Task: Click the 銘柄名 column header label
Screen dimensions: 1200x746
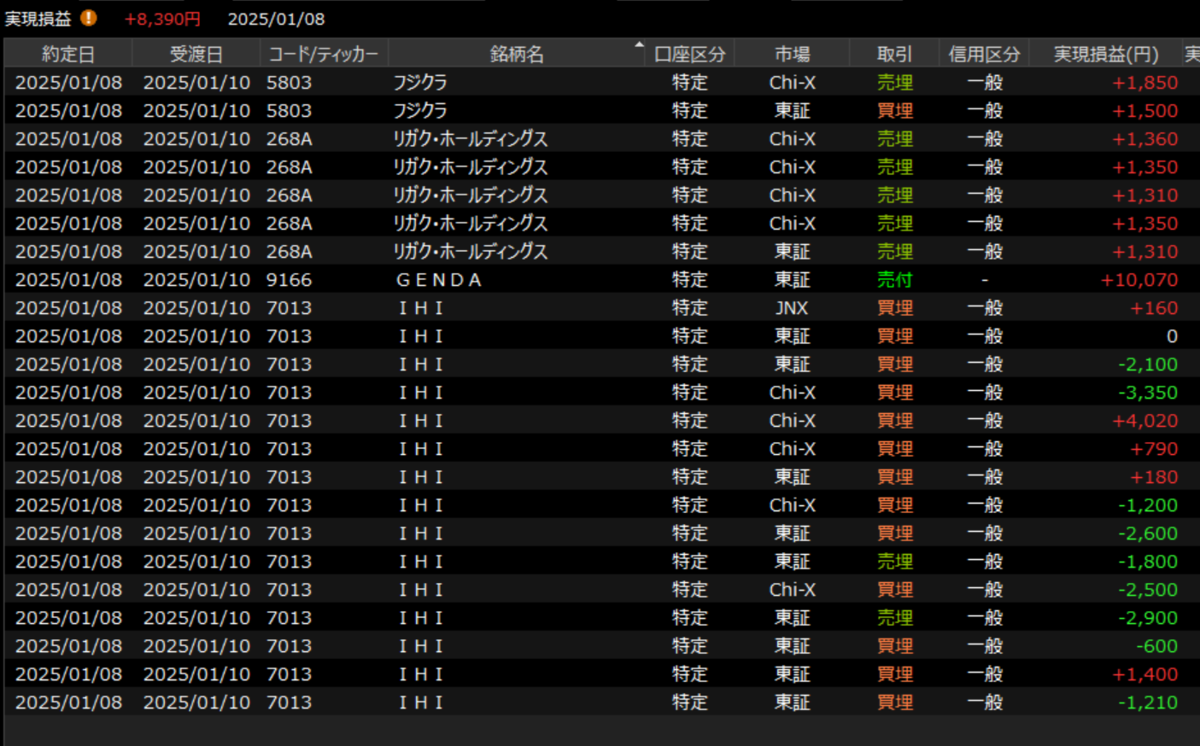Action: [517, 54]
